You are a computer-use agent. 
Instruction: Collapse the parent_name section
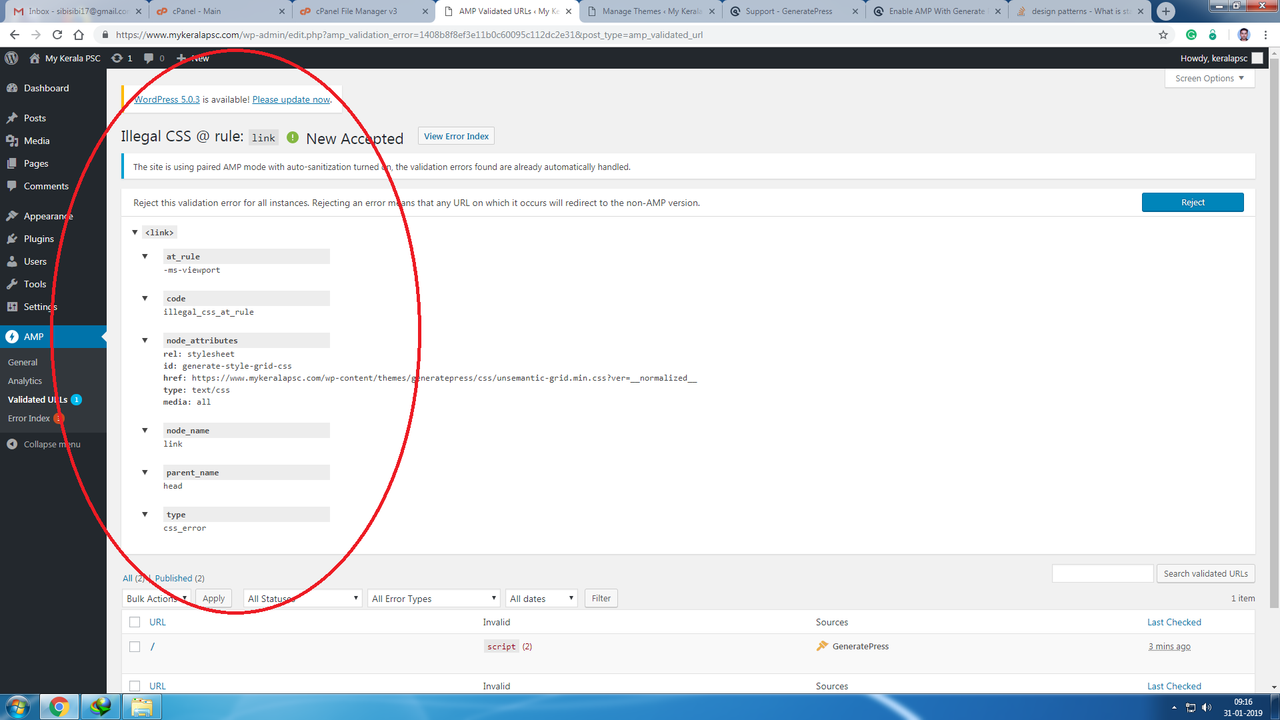(145, 473)
